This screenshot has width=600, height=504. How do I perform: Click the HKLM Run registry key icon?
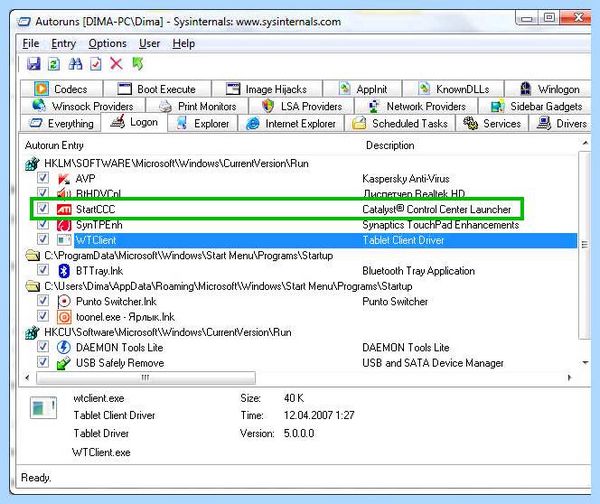pos(33,164)
